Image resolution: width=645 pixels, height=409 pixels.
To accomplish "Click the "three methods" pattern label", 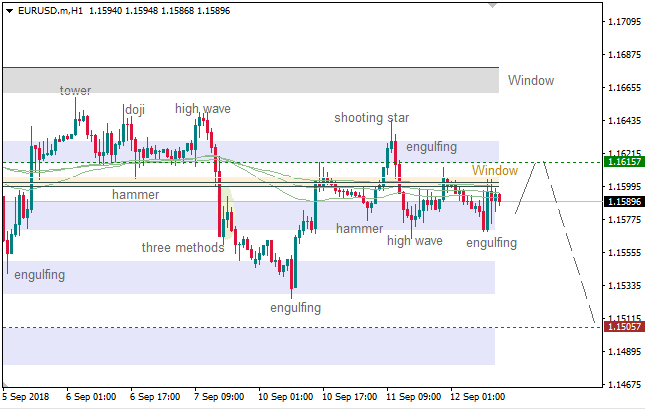I will pos(182,247).
